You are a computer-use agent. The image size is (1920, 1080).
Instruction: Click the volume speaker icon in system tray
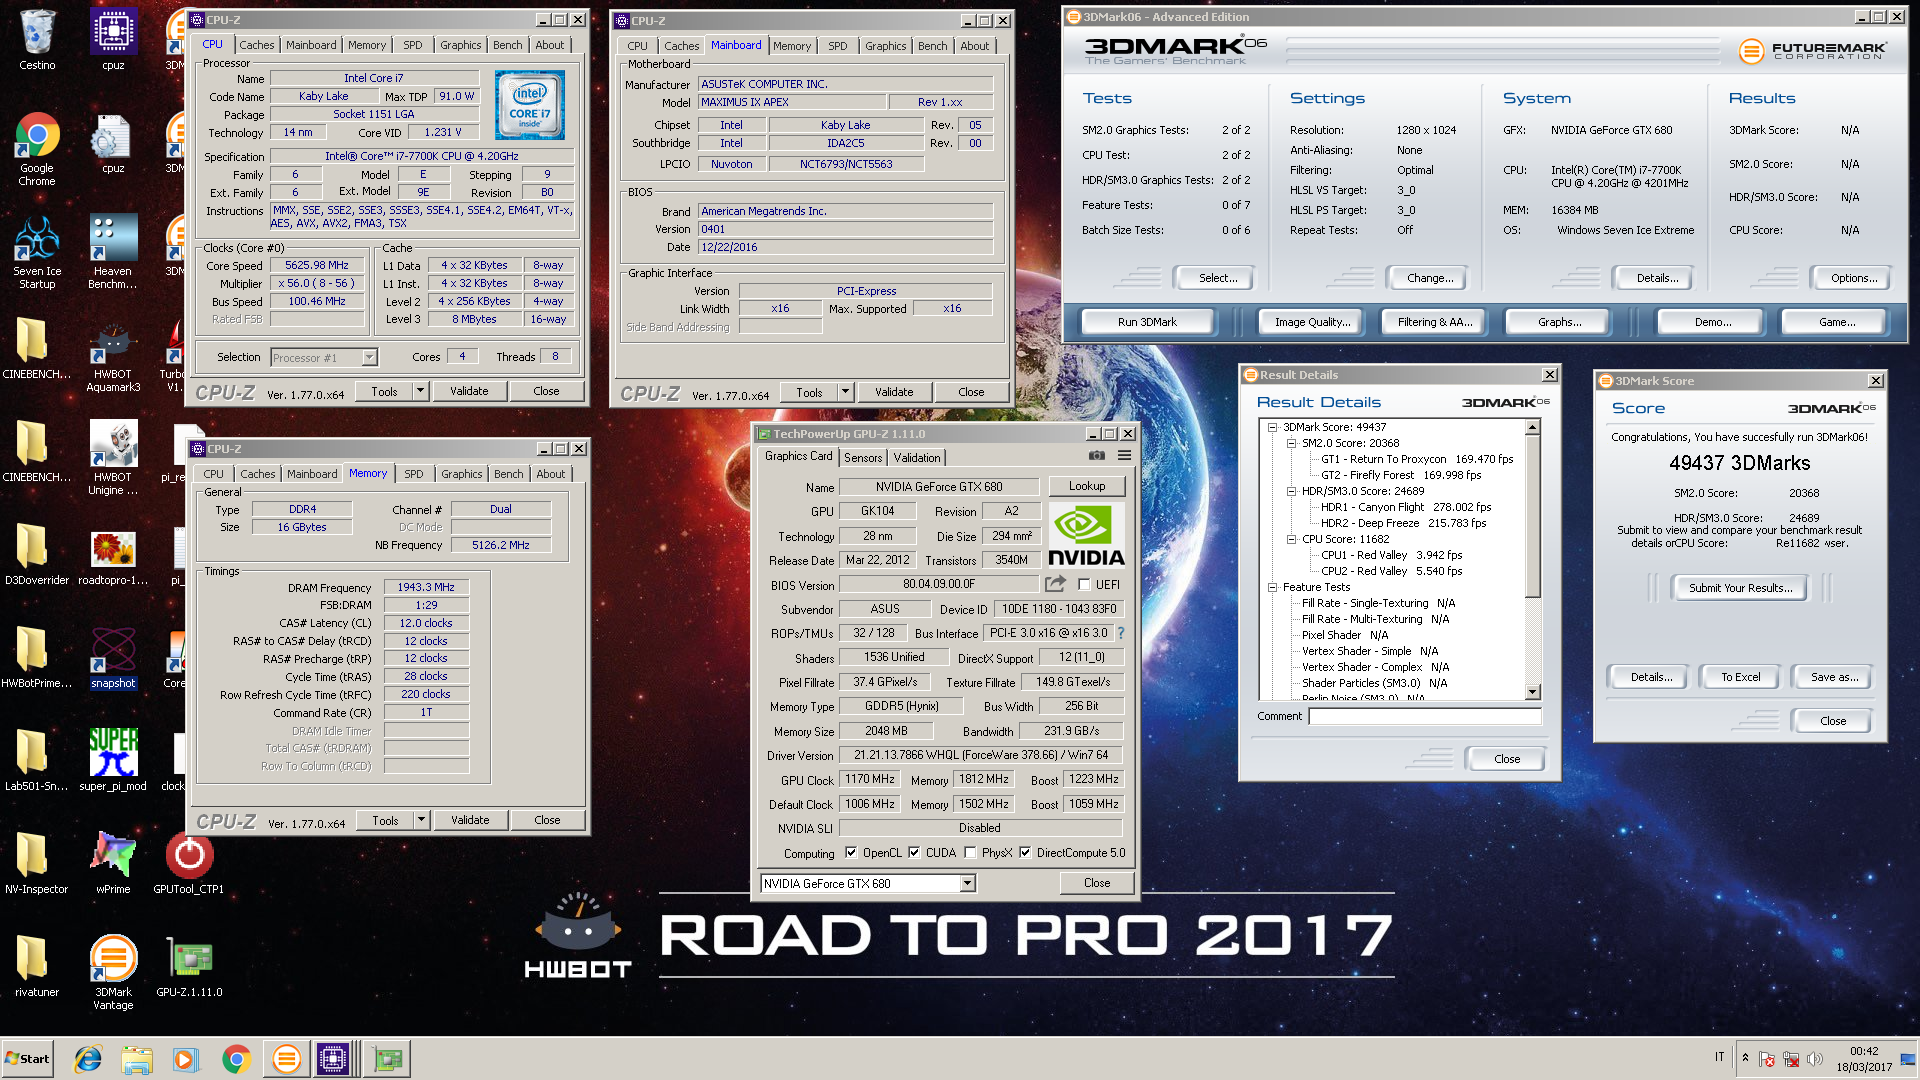(1815, 1059)
